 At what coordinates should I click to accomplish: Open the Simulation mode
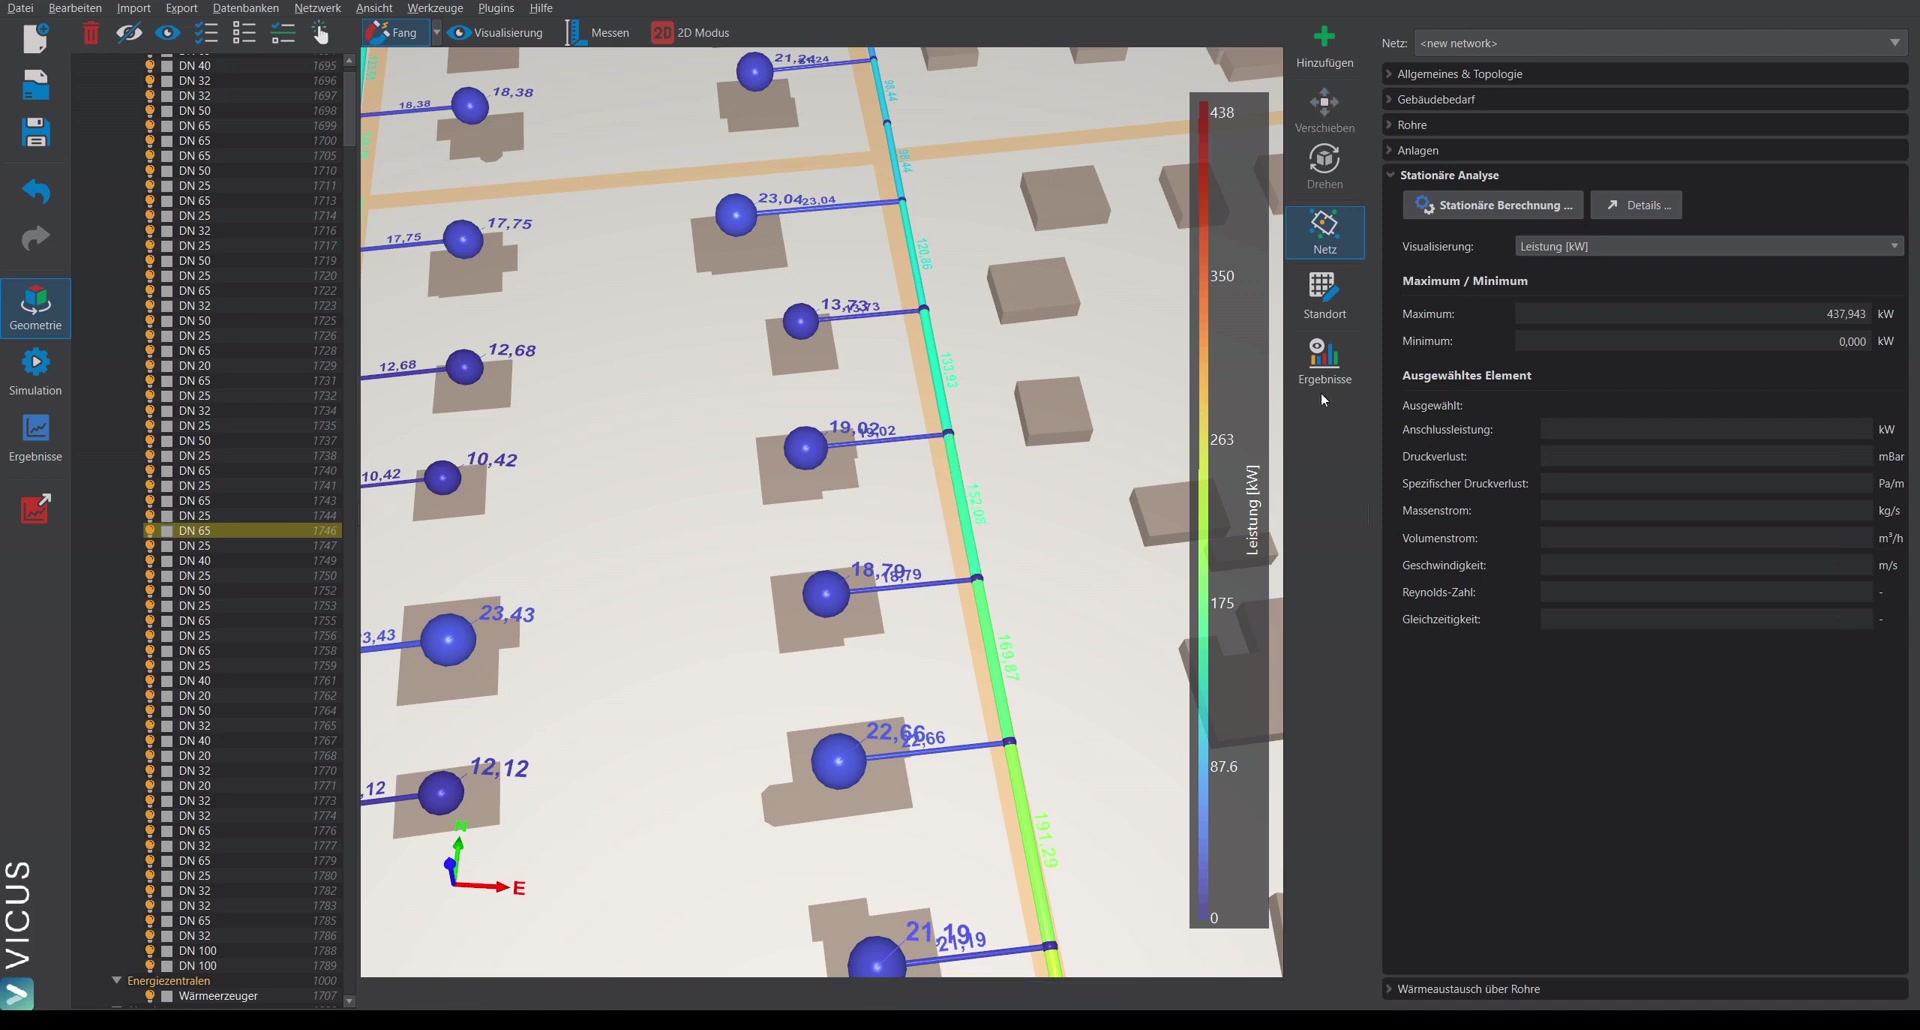[x=35, y=372]
